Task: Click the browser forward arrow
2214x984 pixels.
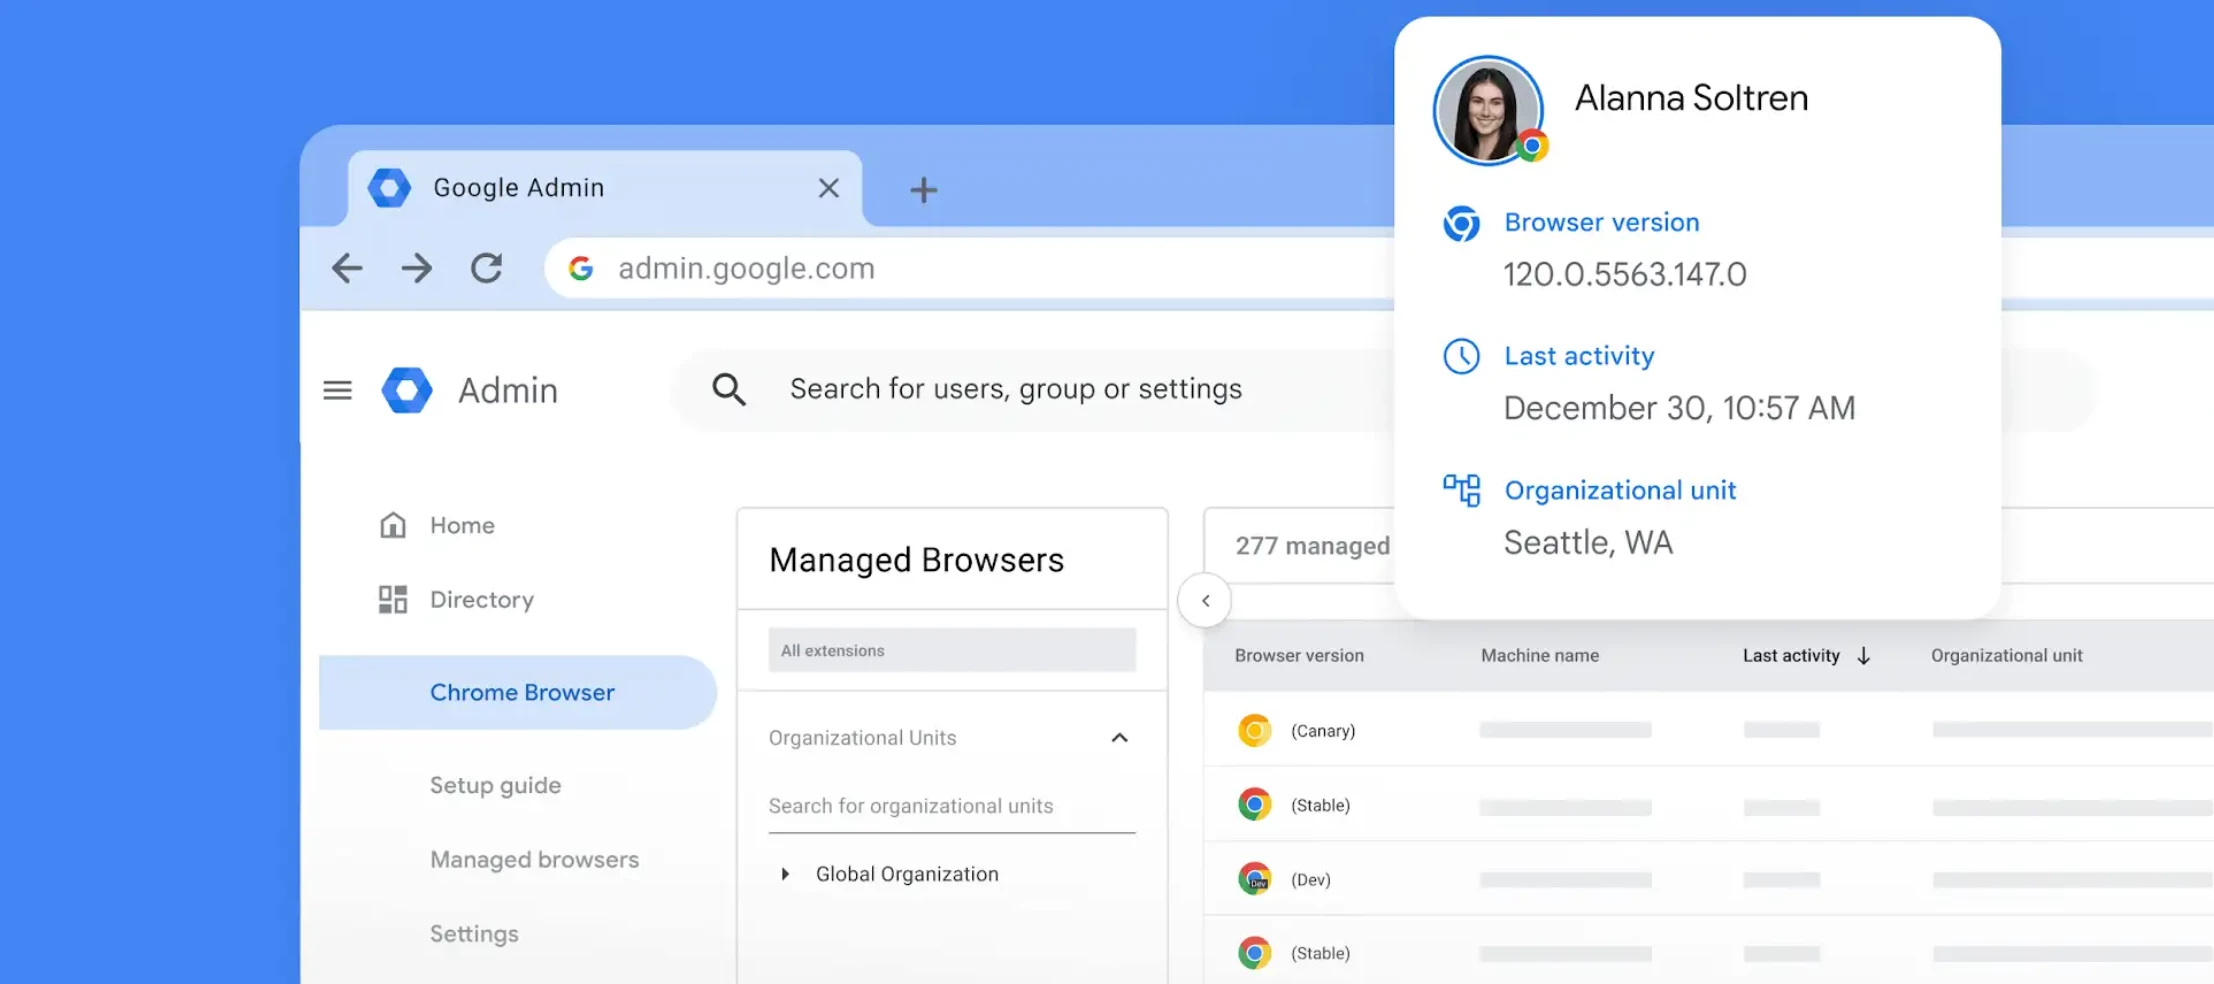Action: pos(416,268)
